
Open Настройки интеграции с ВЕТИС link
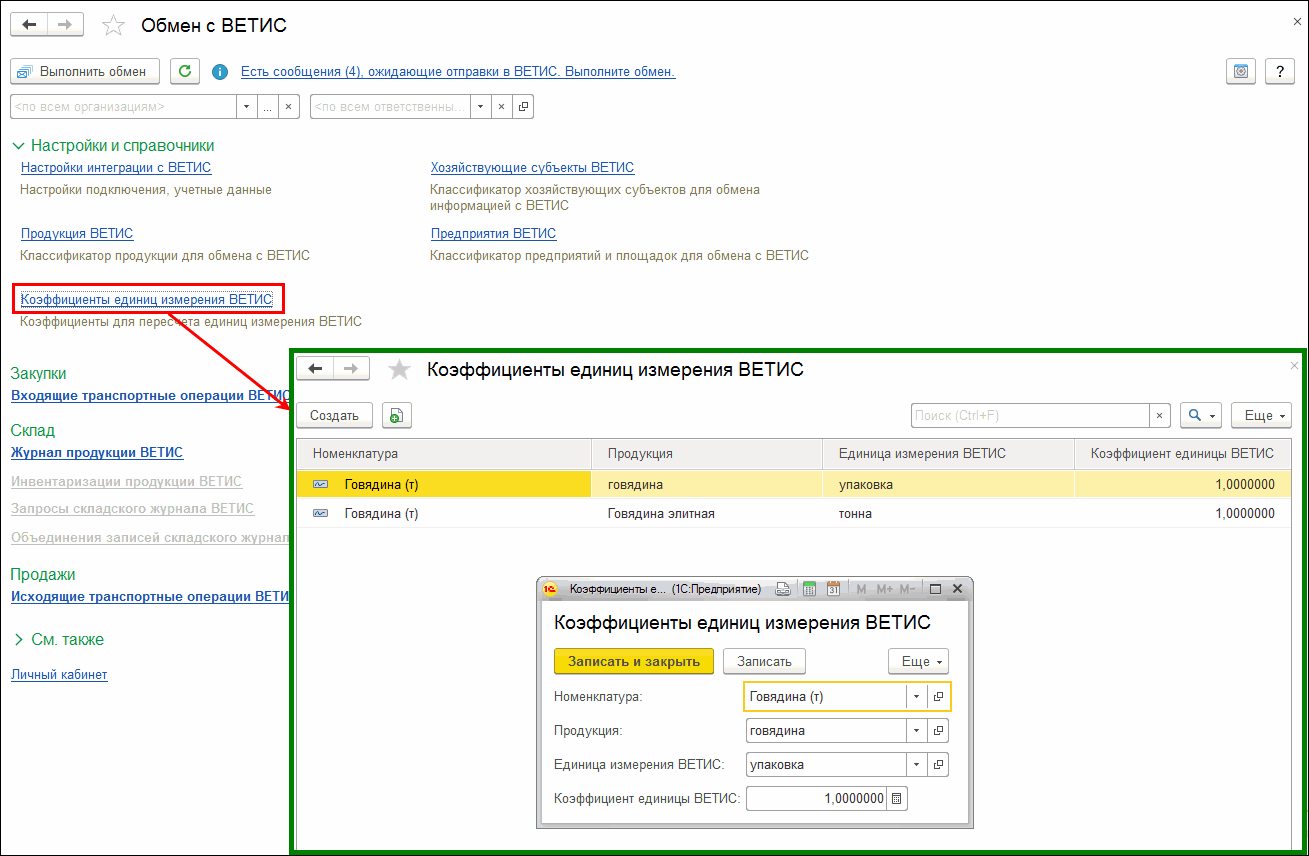click(116, 168)
